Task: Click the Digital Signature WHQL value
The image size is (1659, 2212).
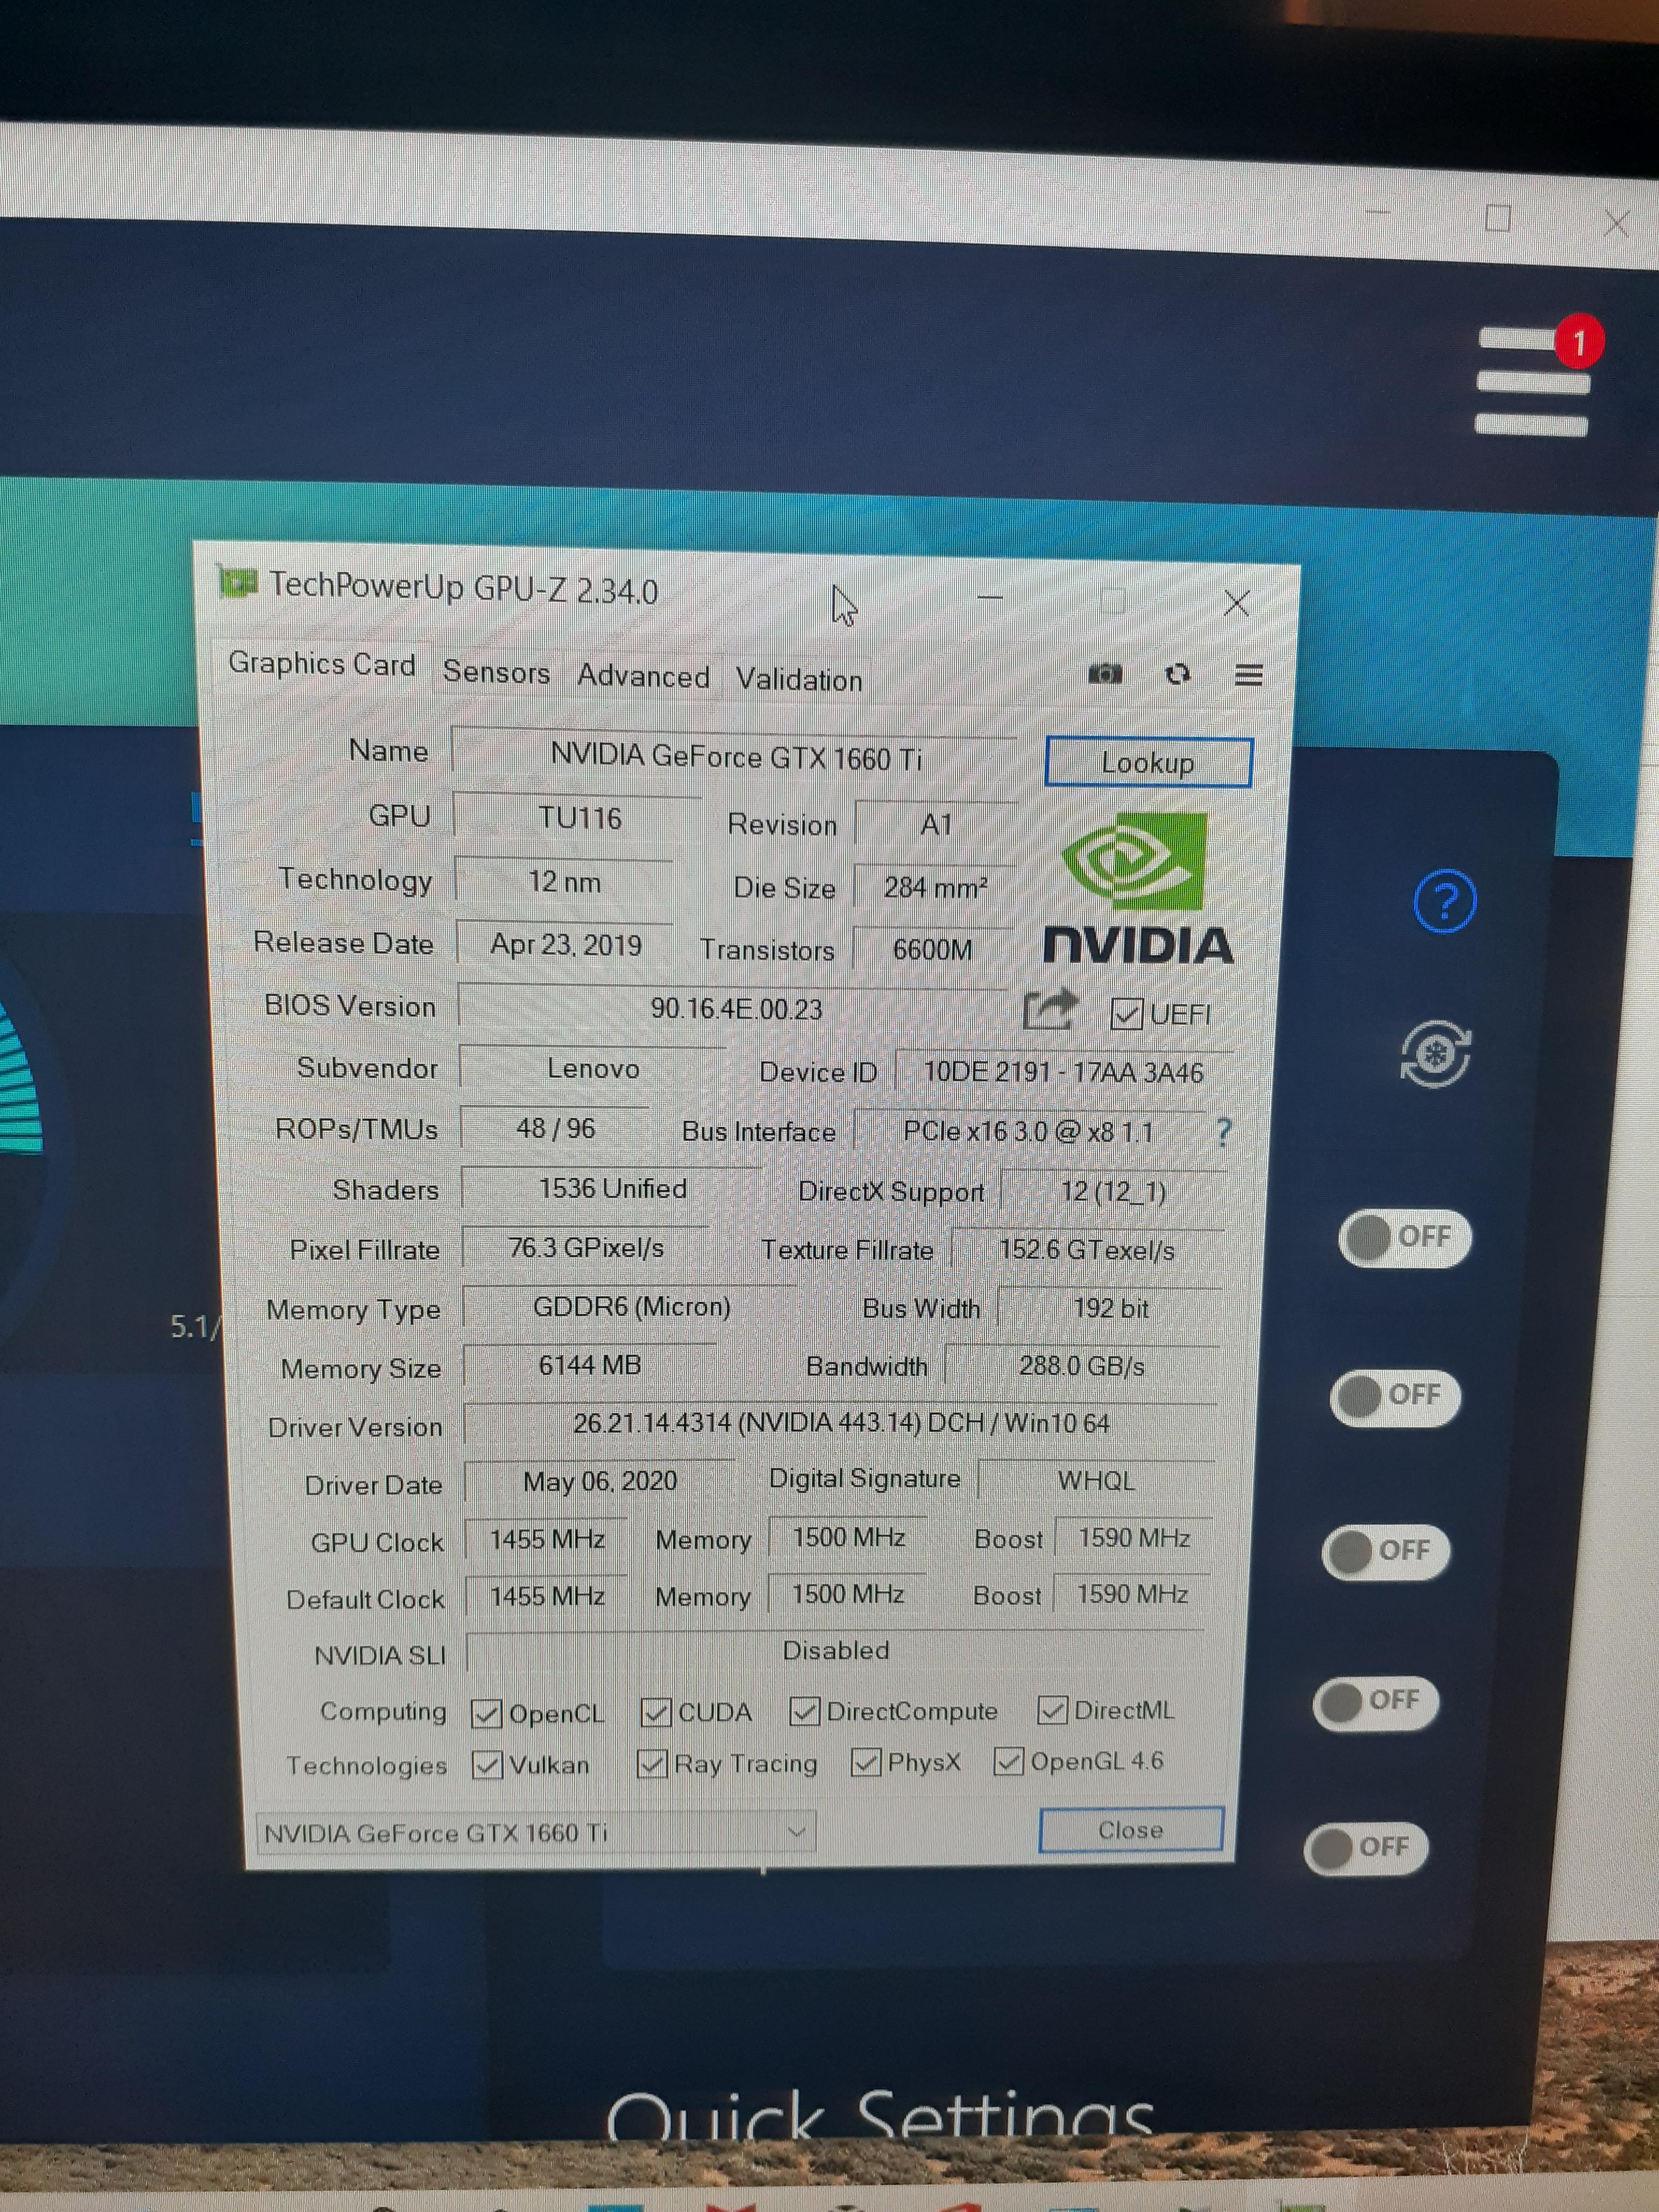Action: (1096, 1480)
